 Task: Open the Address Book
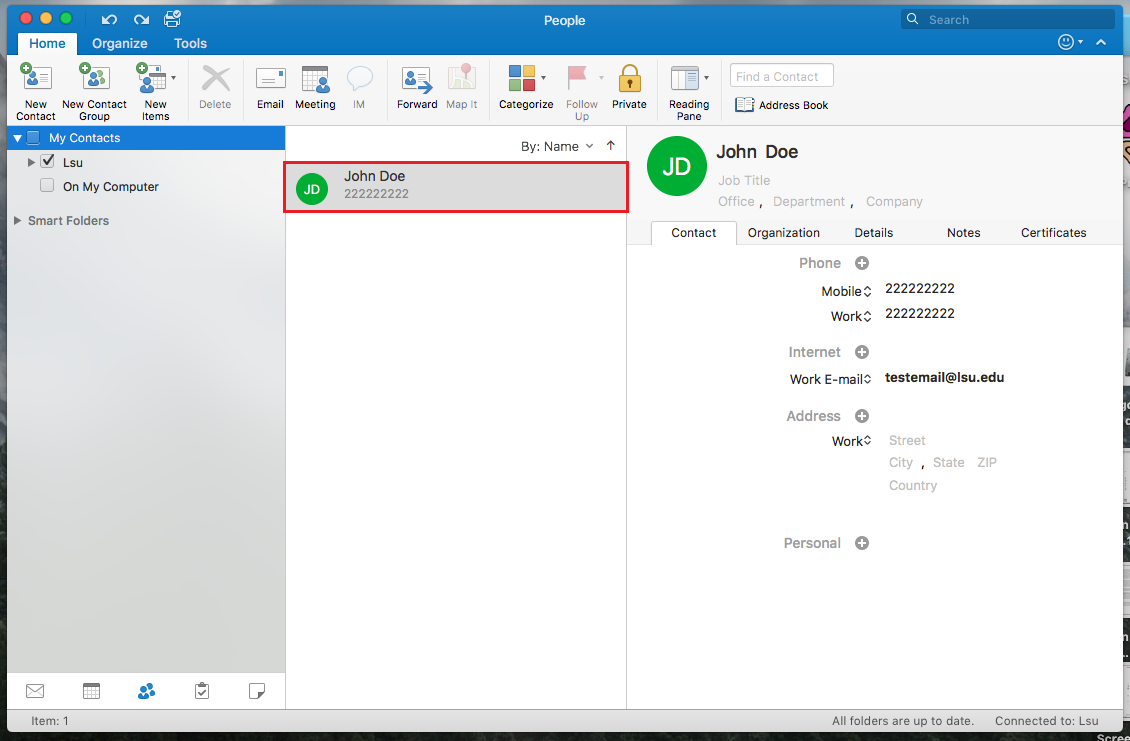pos(782,105)
